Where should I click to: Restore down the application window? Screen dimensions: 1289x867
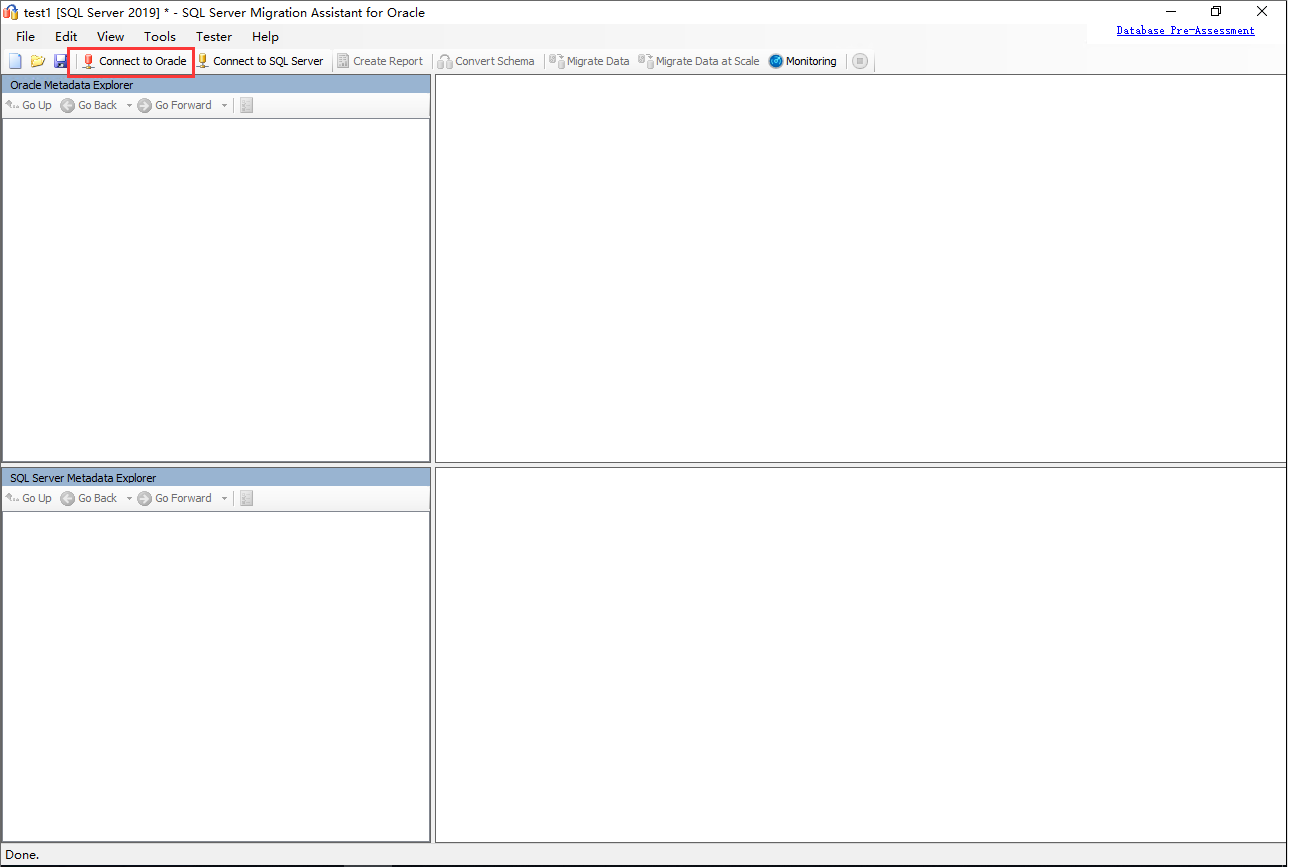point(1216,11)
